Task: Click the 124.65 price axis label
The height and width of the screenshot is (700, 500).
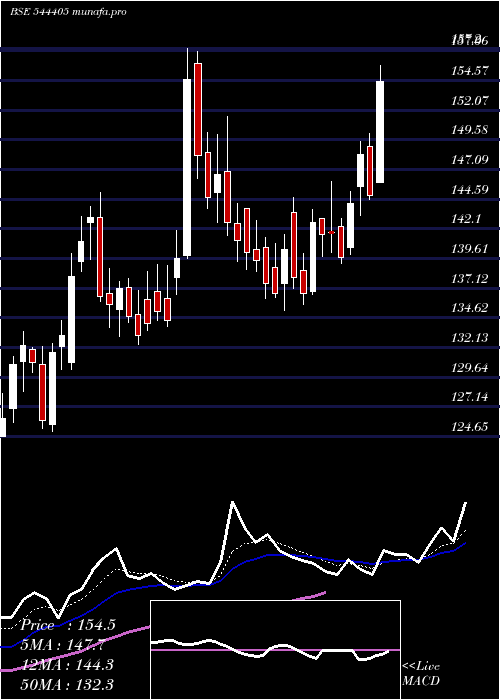Action: [x=470, y=427]
